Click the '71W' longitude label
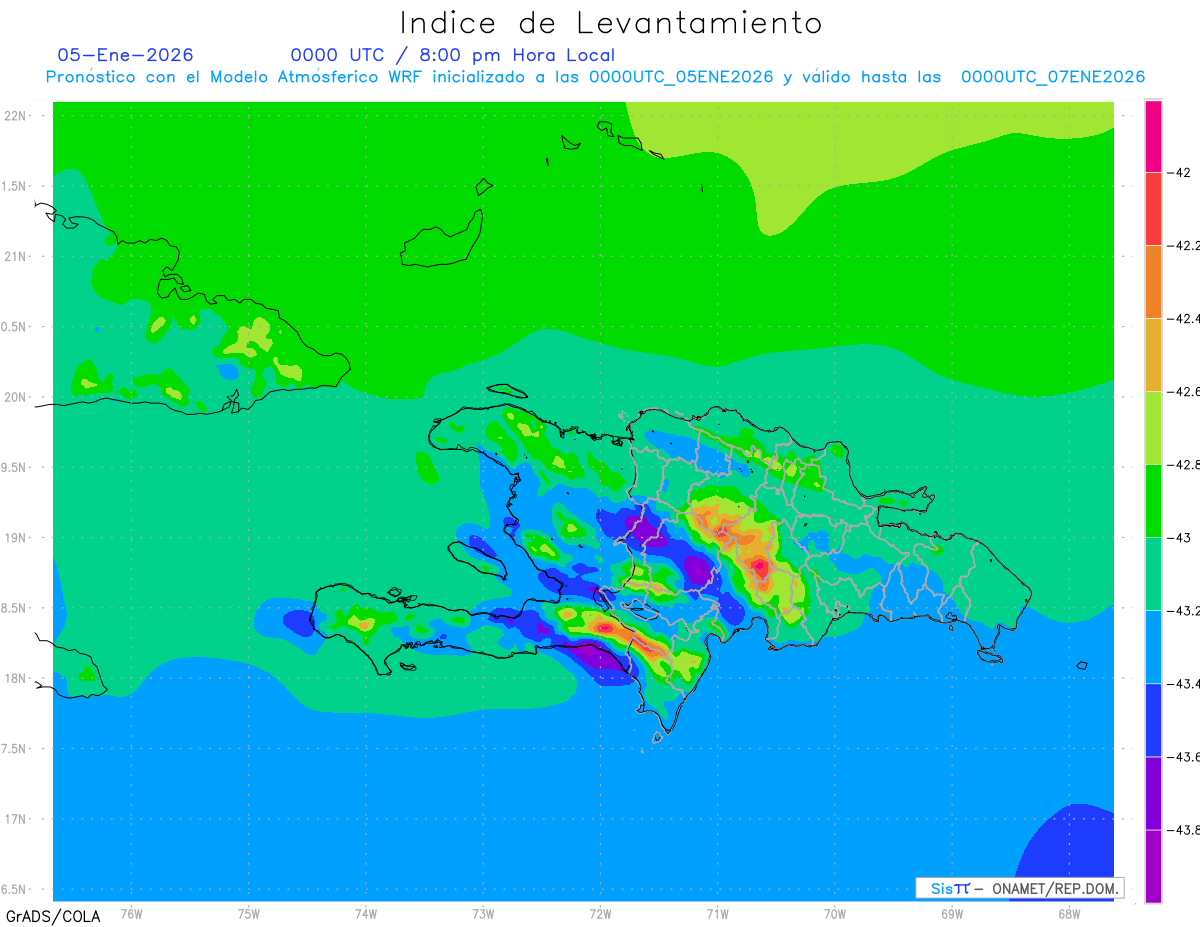Image resolution: width=1200 pixels, height=927 pixels. [717, 913]
